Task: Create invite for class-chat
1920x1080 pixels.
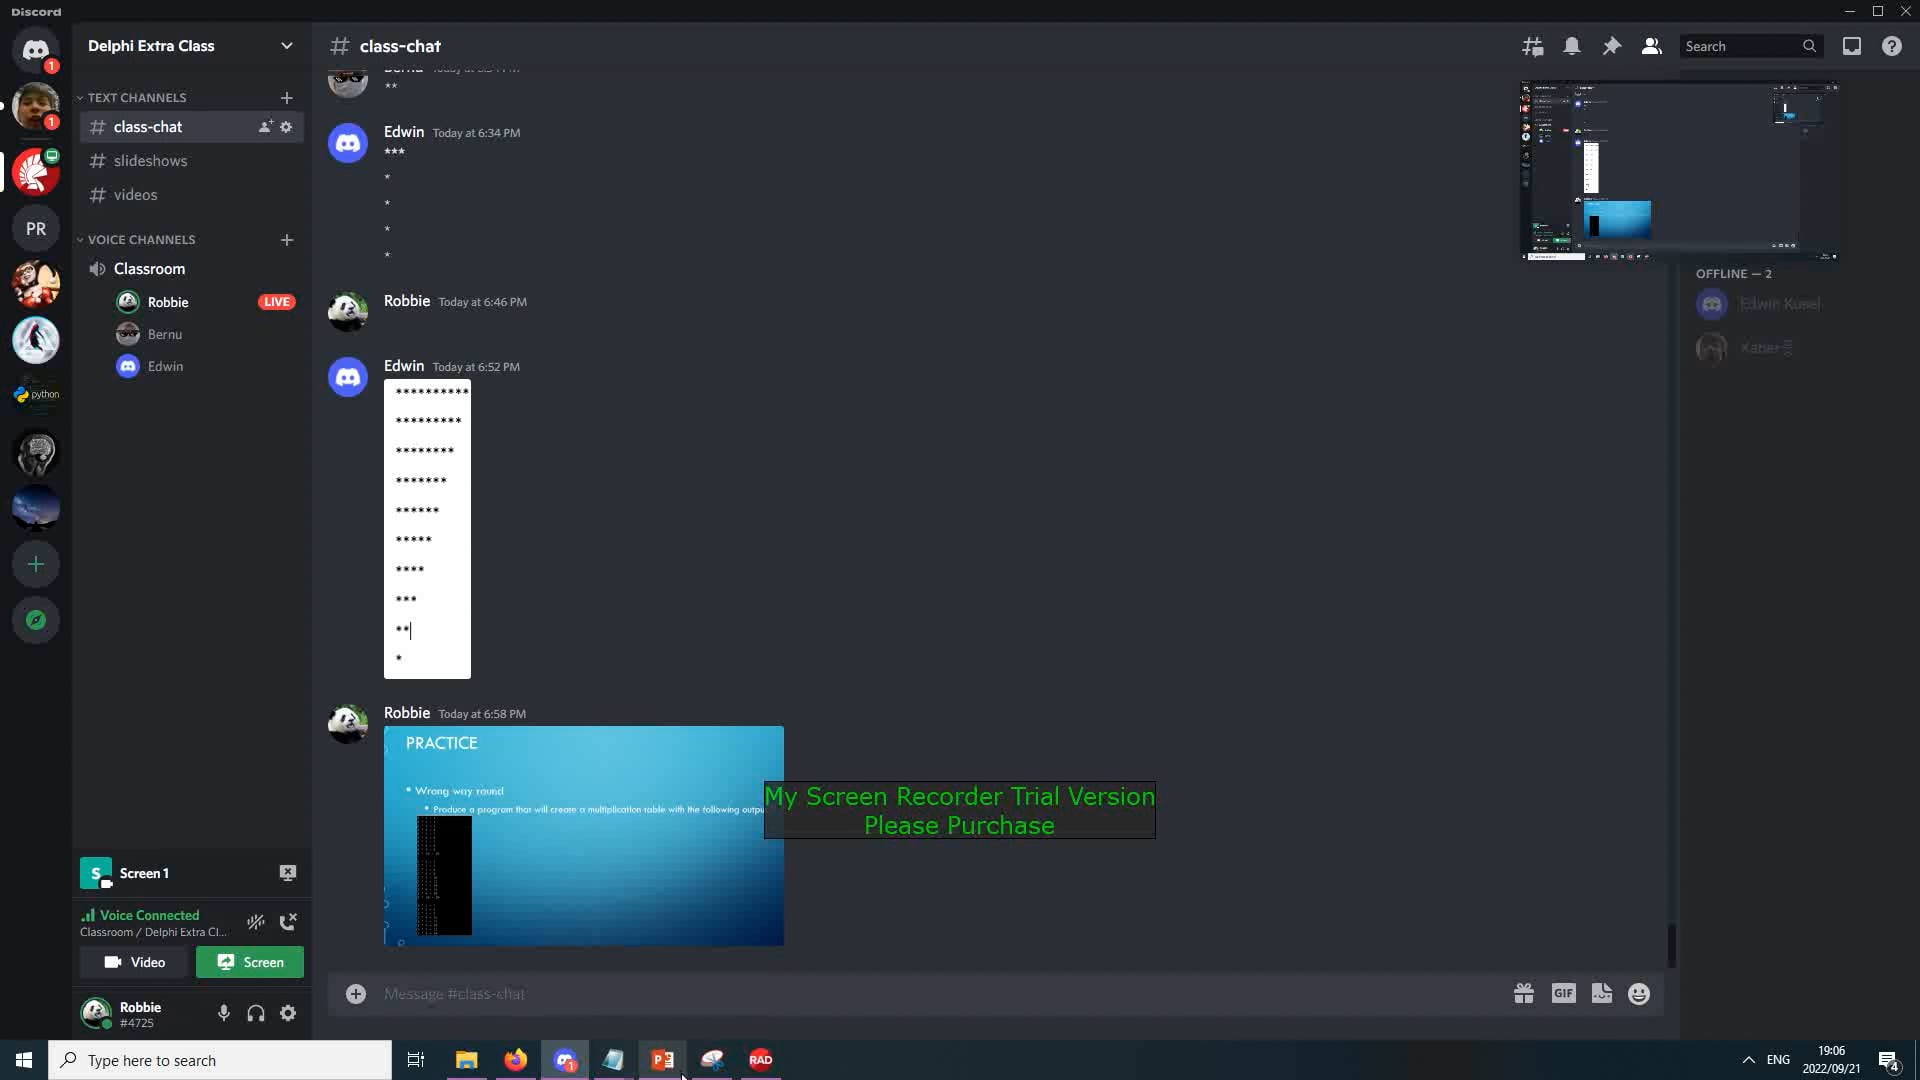Action: pyautogui.click(x=265, y=127)
